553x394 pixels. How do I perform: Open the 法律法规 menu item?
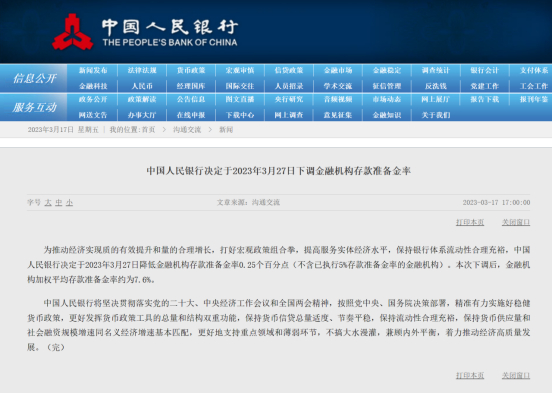click(142, 71)
